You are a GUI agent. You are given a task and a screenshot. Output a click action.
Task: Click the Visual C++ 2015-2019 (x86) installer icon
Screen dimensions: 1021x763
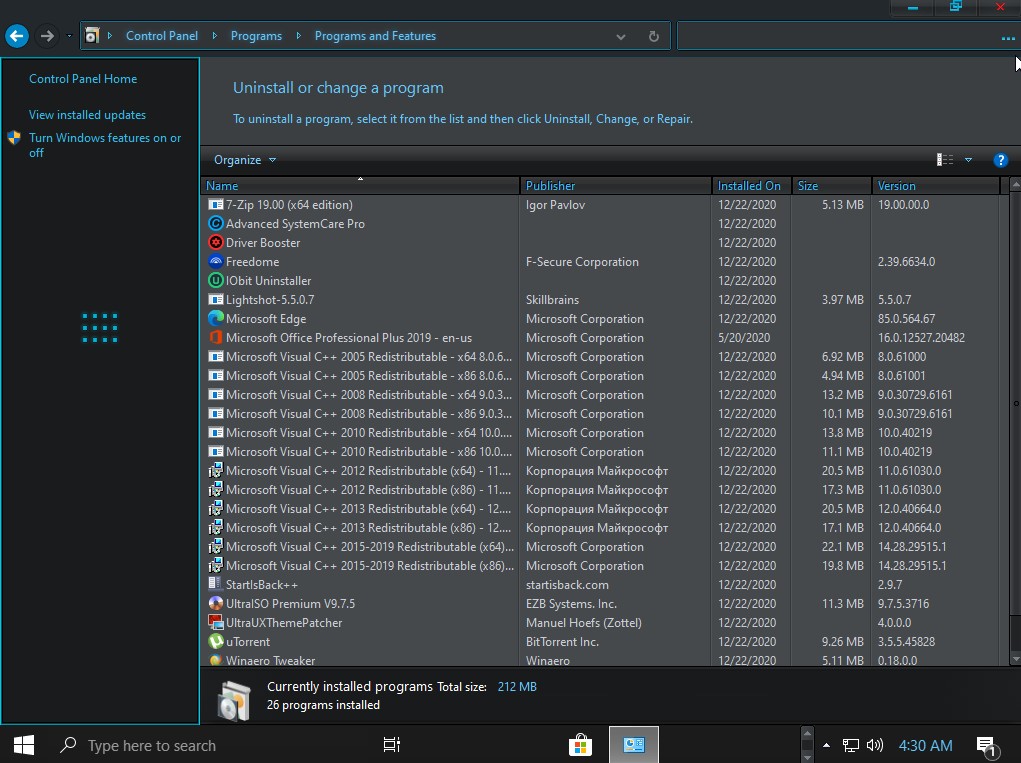[216, 566]
